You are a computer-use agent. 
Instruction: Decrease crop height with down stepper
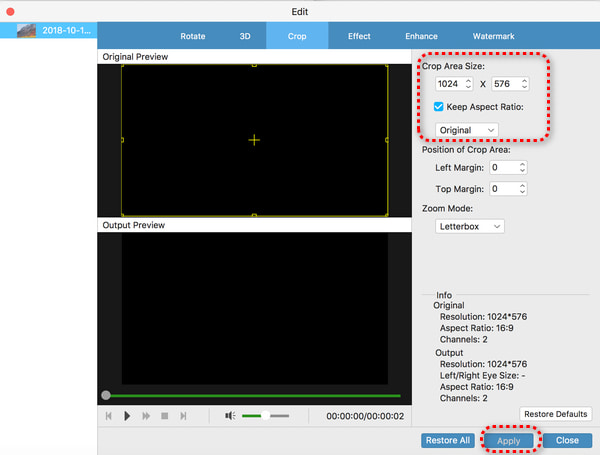[524, 87]
